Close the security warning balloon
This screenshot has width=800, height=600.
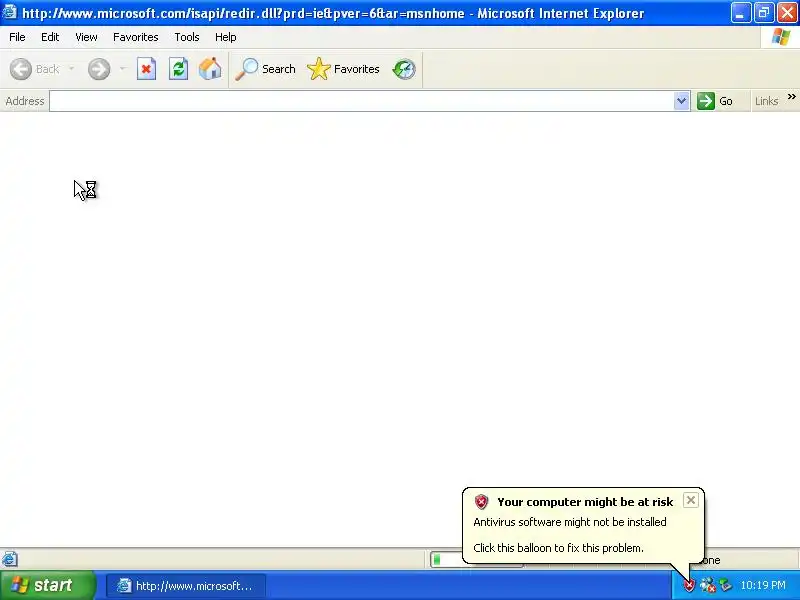click(x=691, y=501)
